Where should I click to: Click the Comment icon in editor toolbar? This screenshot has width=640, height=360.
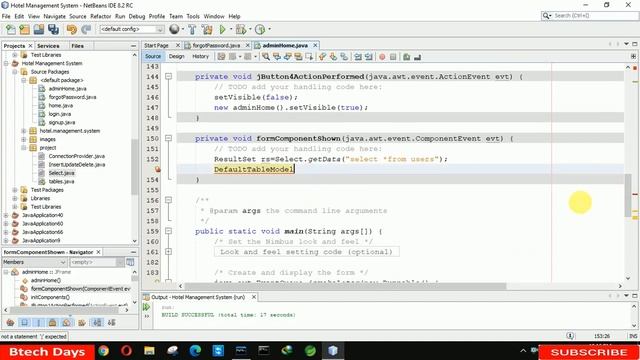click(x=407, y=57)
